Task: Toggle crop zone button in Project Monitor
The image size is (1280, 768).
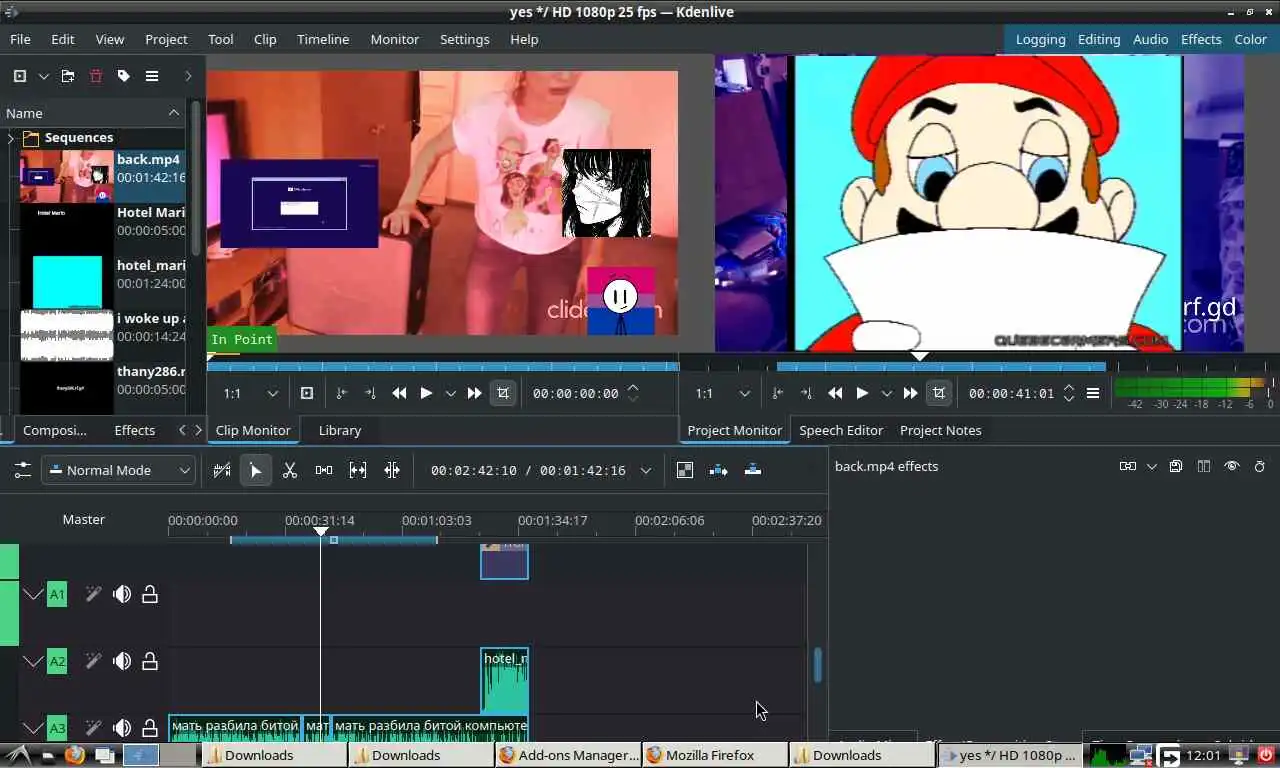Action: [939, 393]
